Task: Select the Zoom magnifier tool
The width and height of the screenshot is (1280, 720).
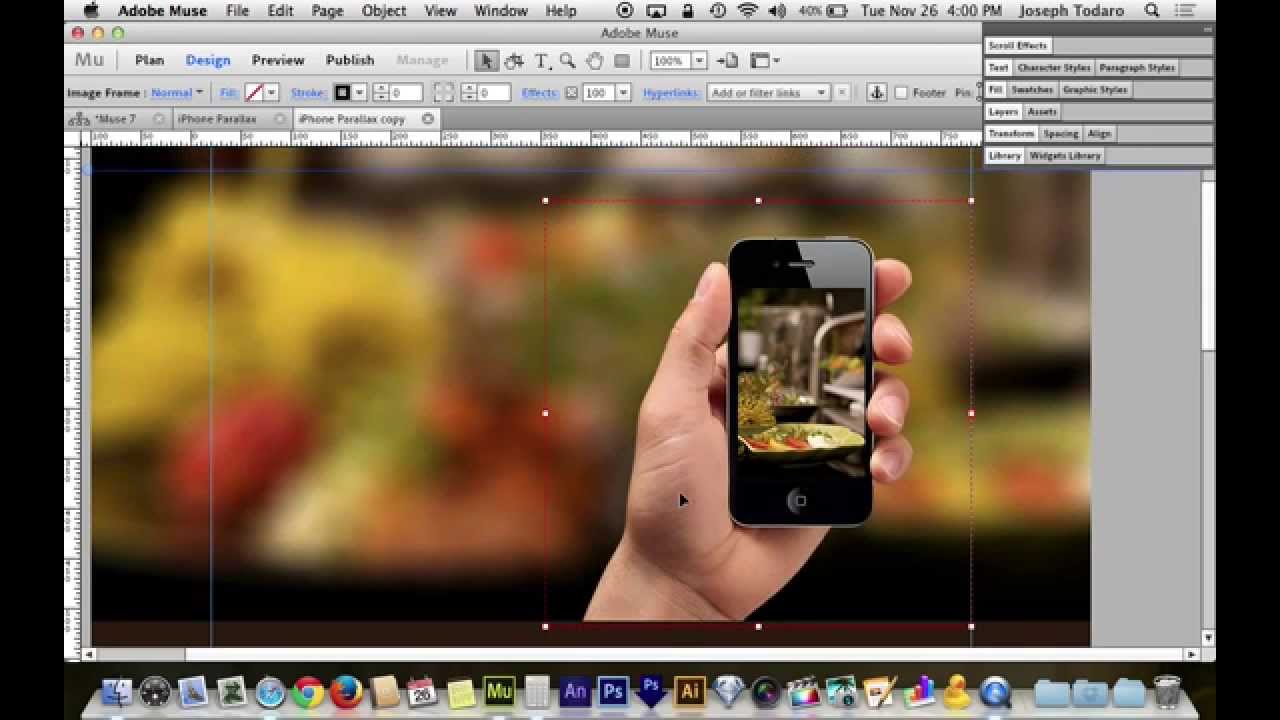Action: 567,61
